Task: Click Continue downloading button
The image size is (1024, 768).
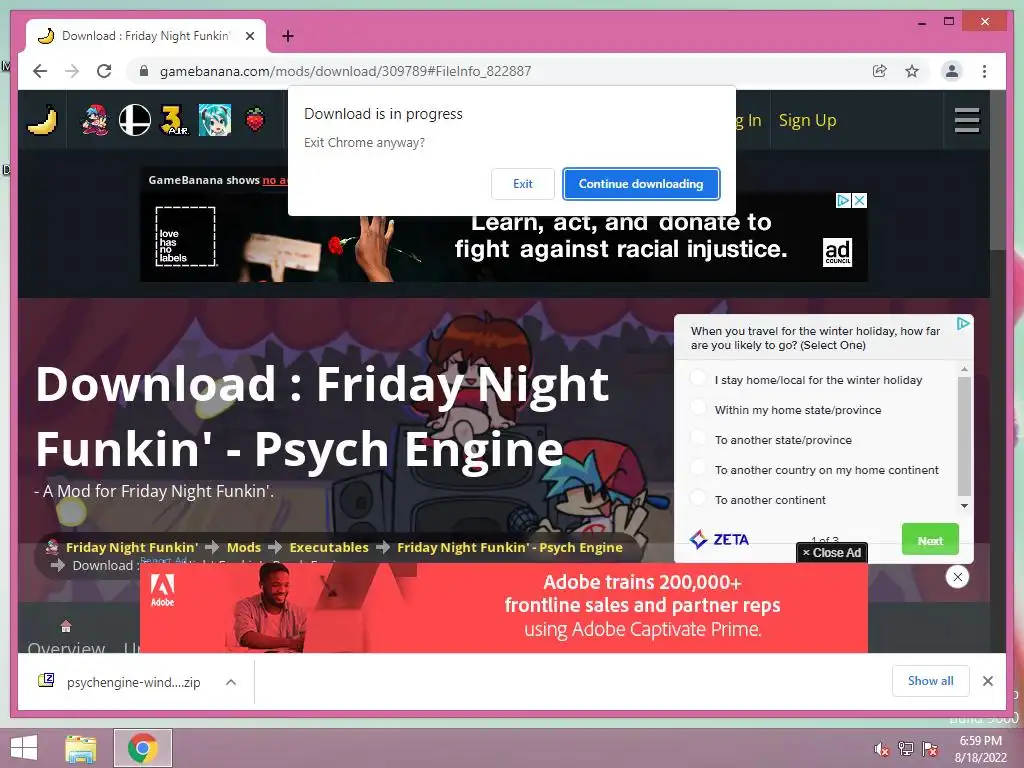Action: tap(641, 184)
